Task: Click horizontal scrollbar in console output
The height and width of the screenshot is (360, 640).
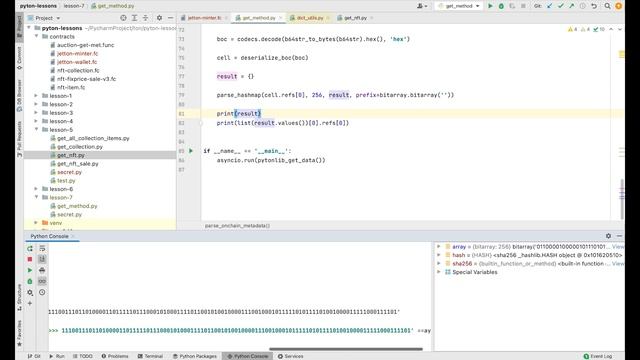Action: tap(346, 349)
